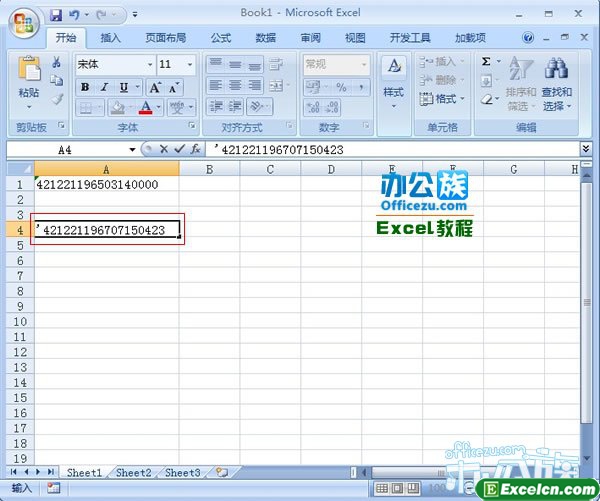The width and height of the screenshot is (600, 501).
Task: Increase font size with the large A
Action: [x=155, y=88]
